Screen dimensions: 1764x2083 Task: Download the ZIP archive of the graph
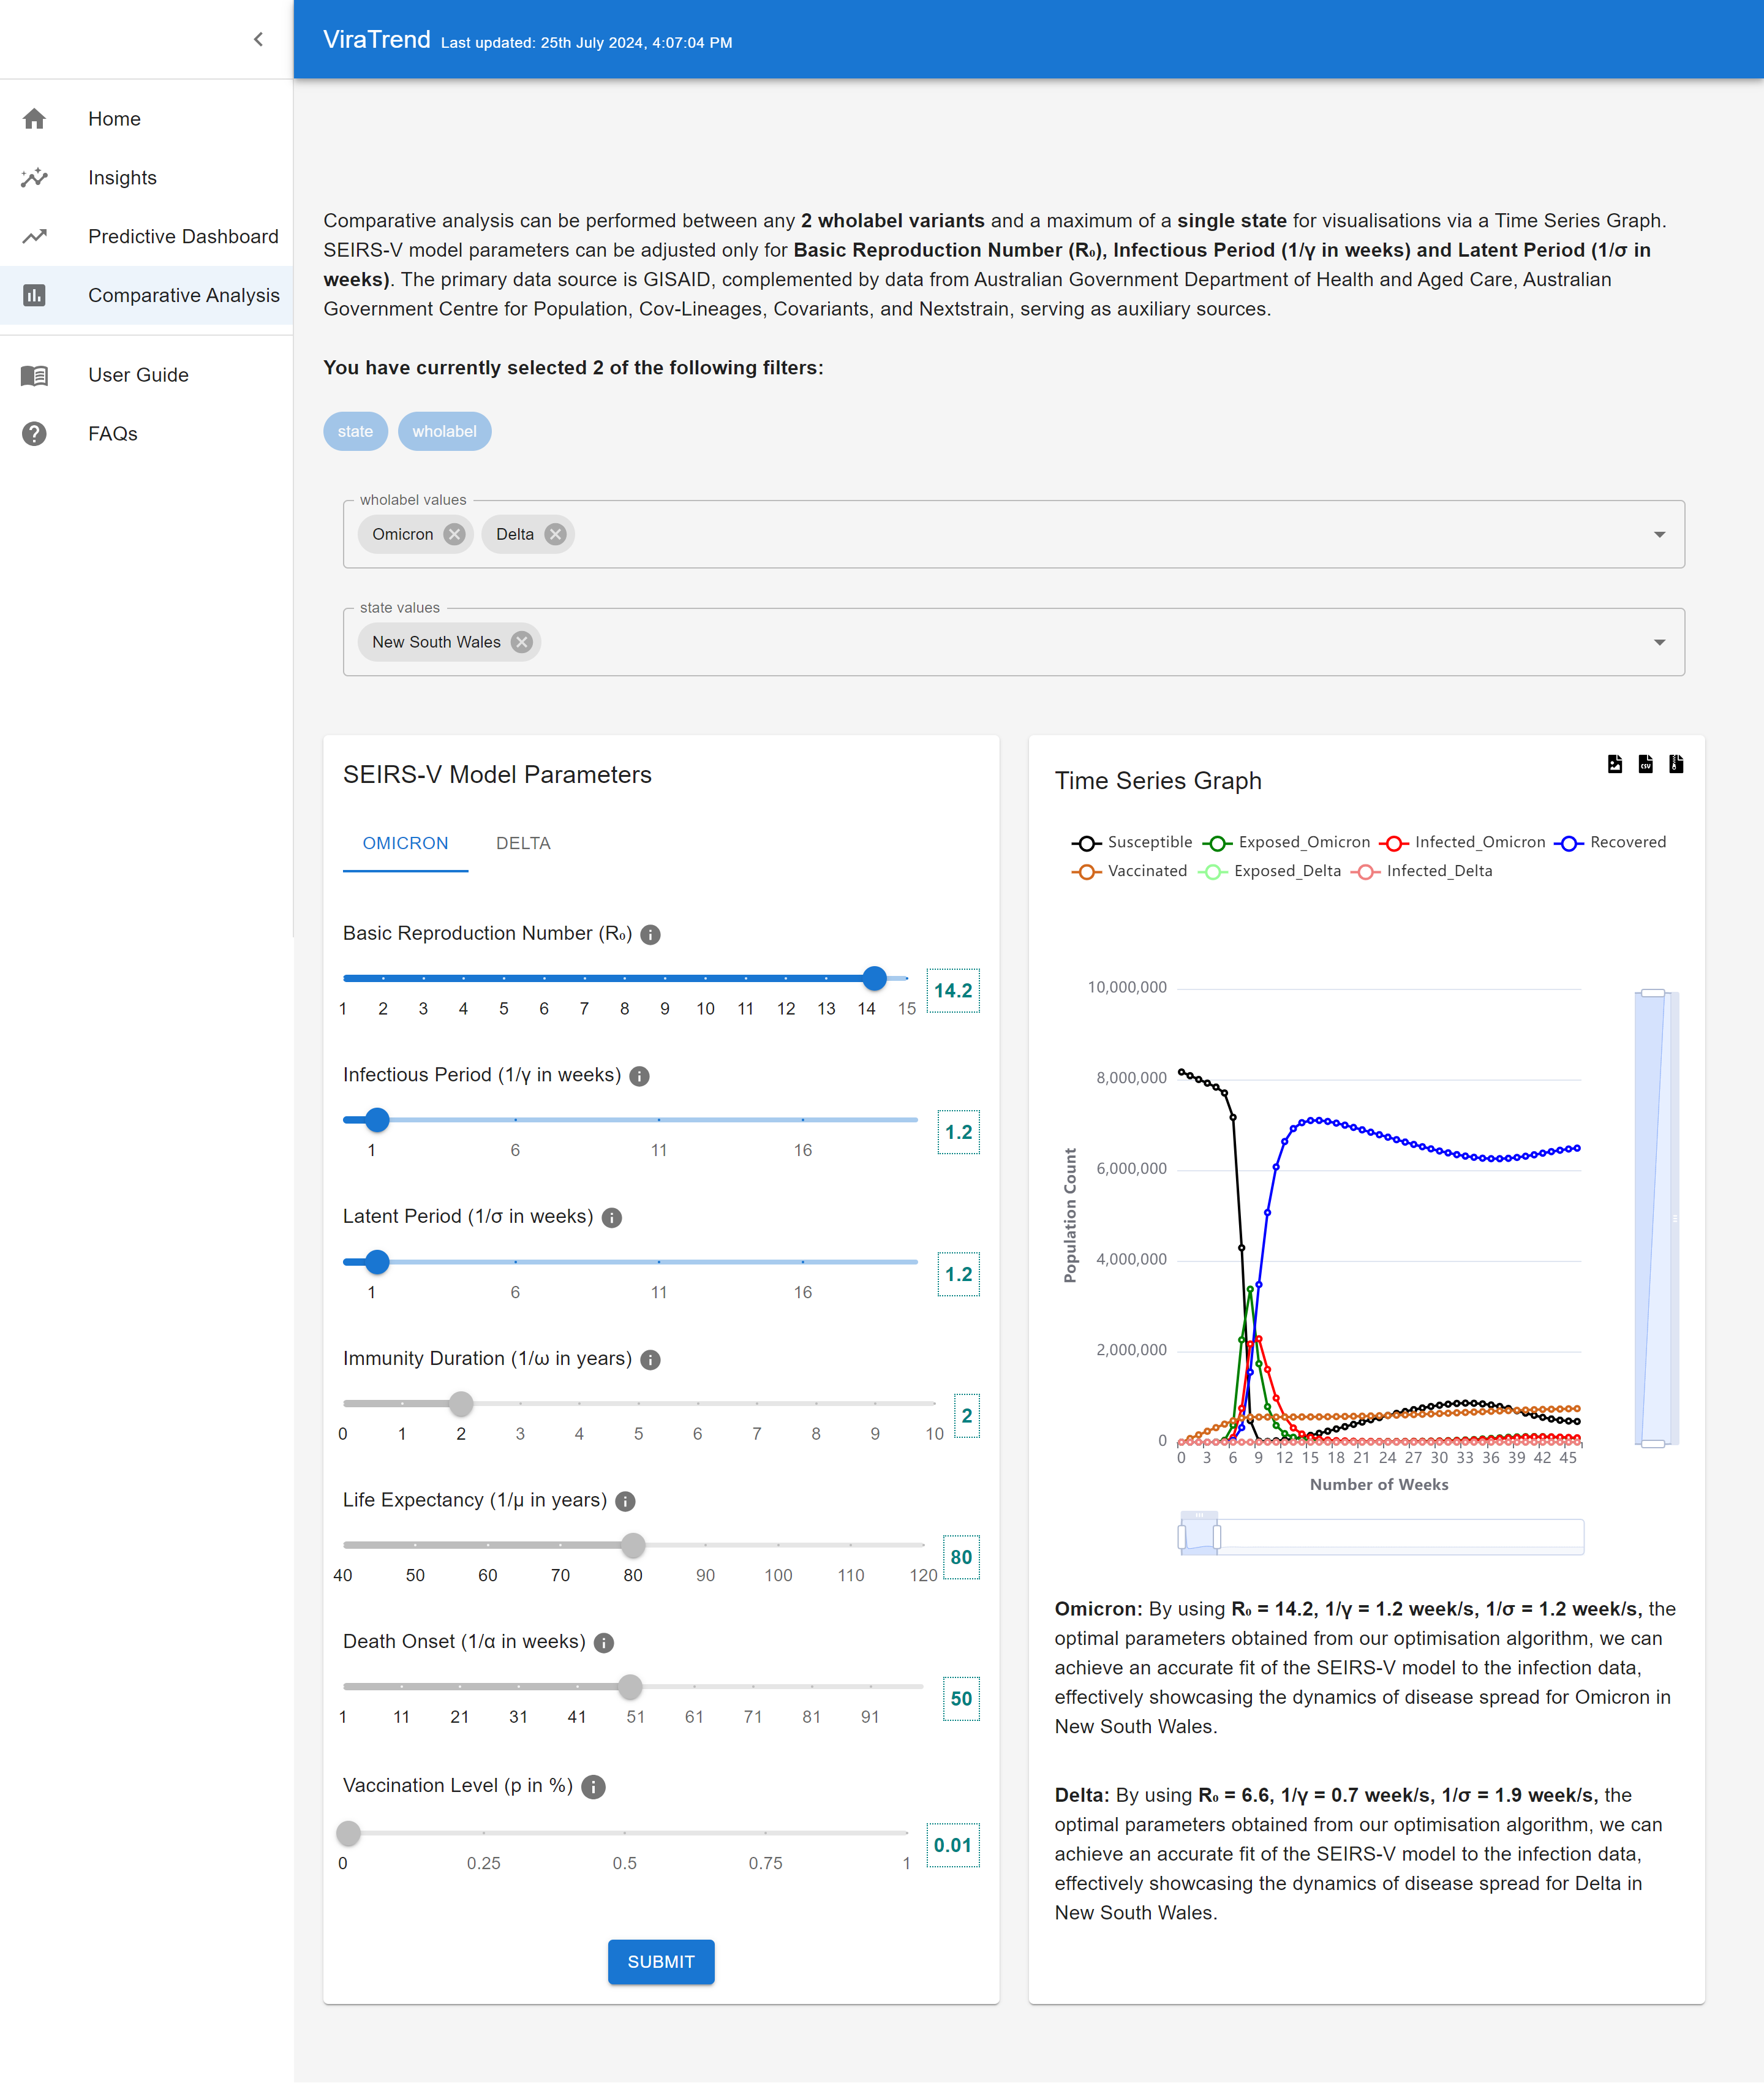(x=1676, y=764)
